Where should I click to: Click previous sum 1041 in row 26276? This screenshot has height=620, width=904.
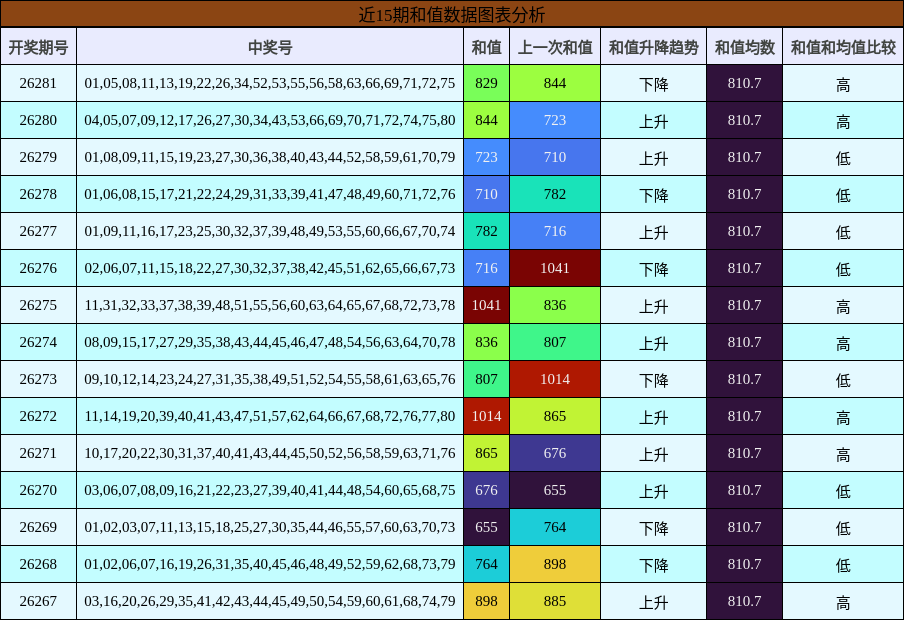(555, 268)
